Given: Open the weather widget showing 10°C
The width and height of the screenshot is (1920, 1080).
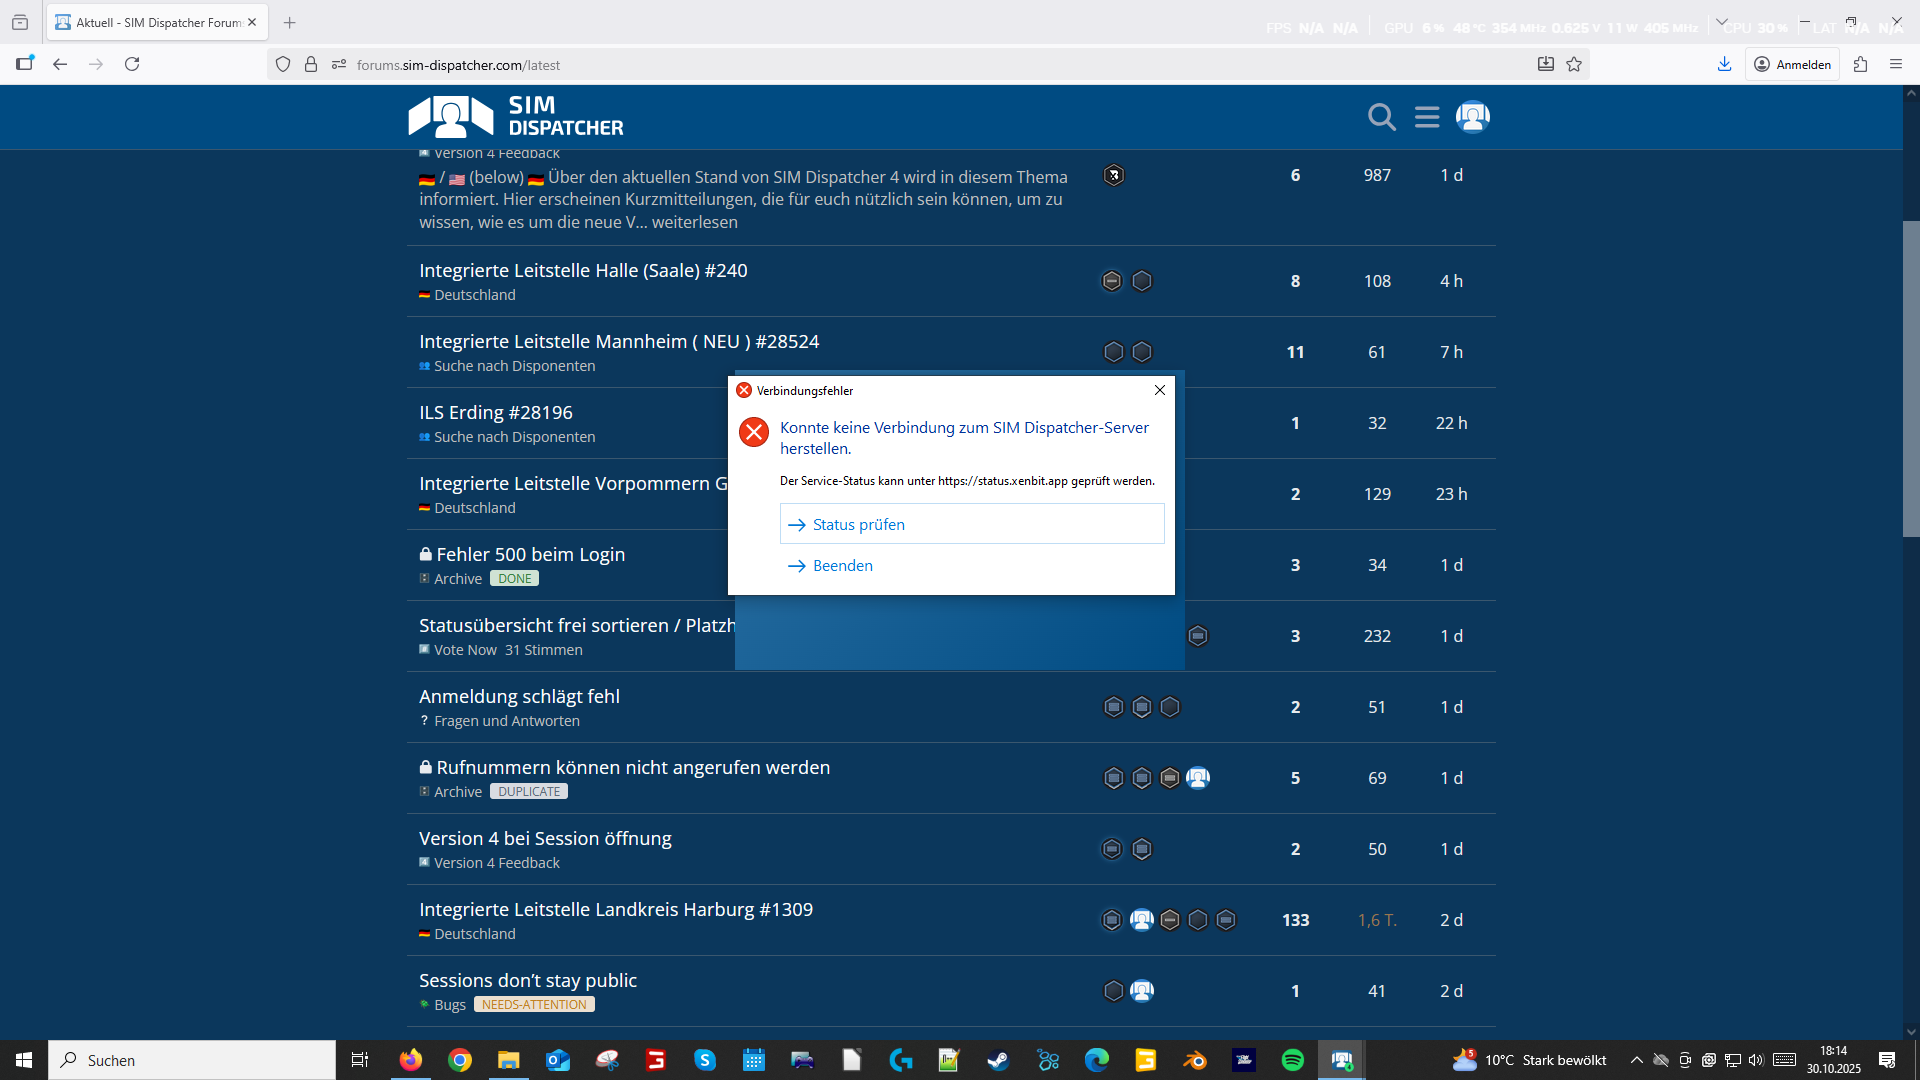Looking at the screenshot, I should point(1529,1060).
